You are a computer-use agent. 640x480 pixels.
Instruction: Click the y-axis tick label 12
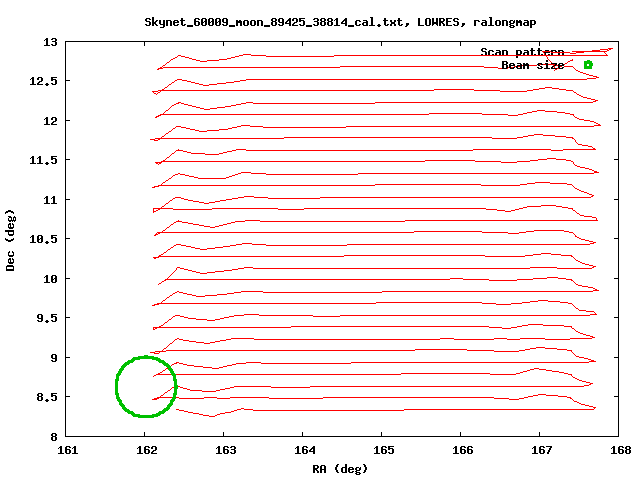pyautogui.click(x=51, y=121)
